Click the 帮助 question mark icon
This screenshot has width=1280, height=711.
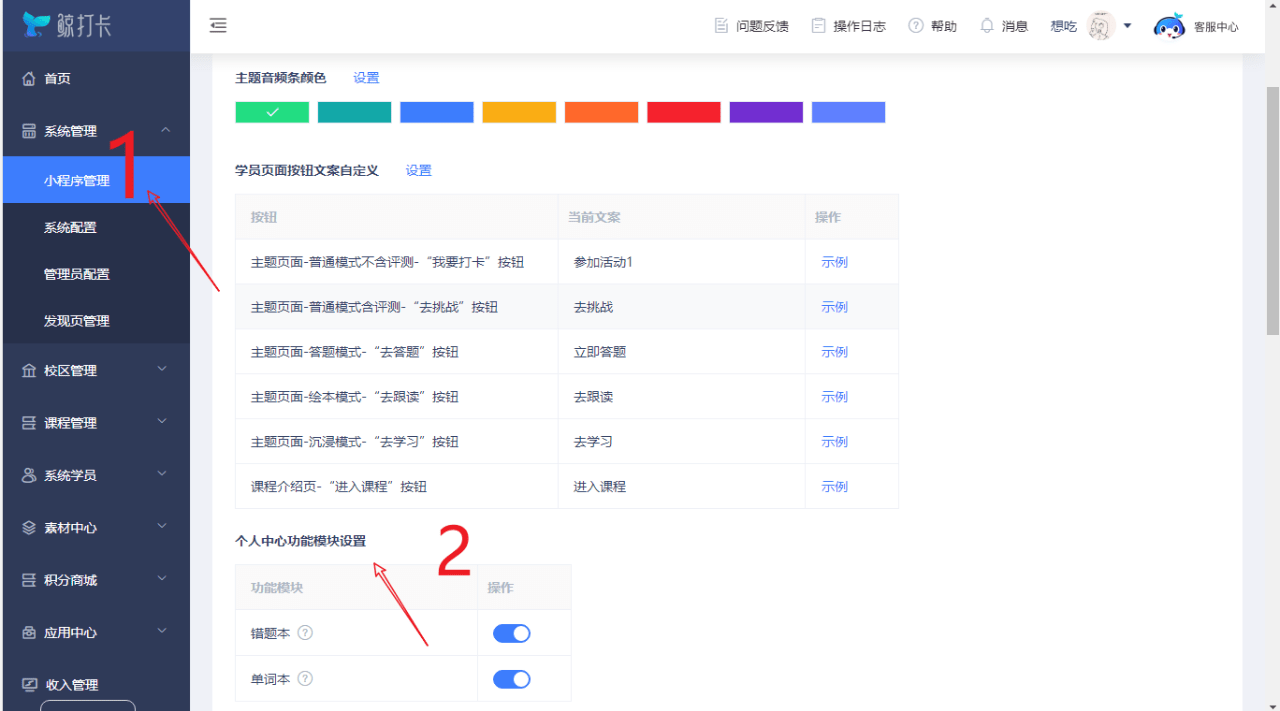coord(915,26)
